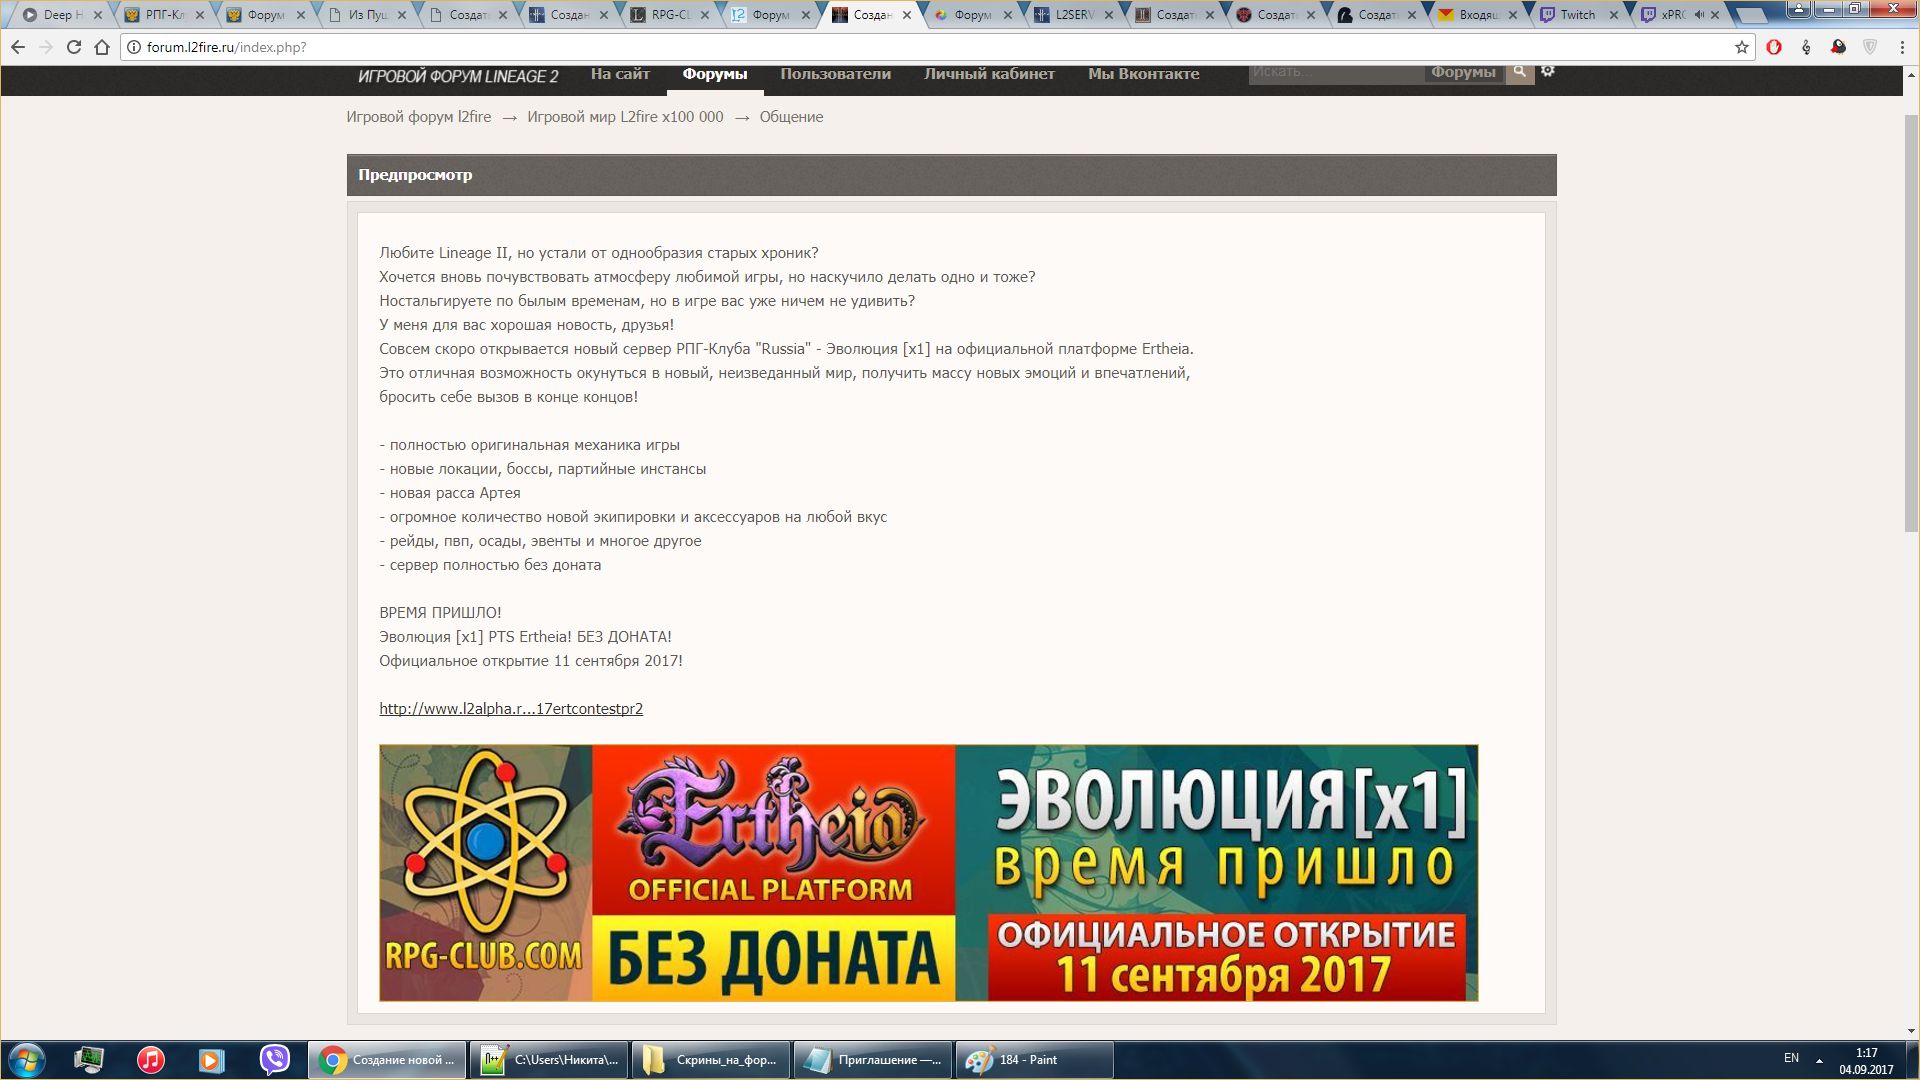Click the ИГРОВОЙ ФОРУМ LINEAGE 2 logo
The width and height of the screenshot is (1920, 1080).
(x=458, y=76)
